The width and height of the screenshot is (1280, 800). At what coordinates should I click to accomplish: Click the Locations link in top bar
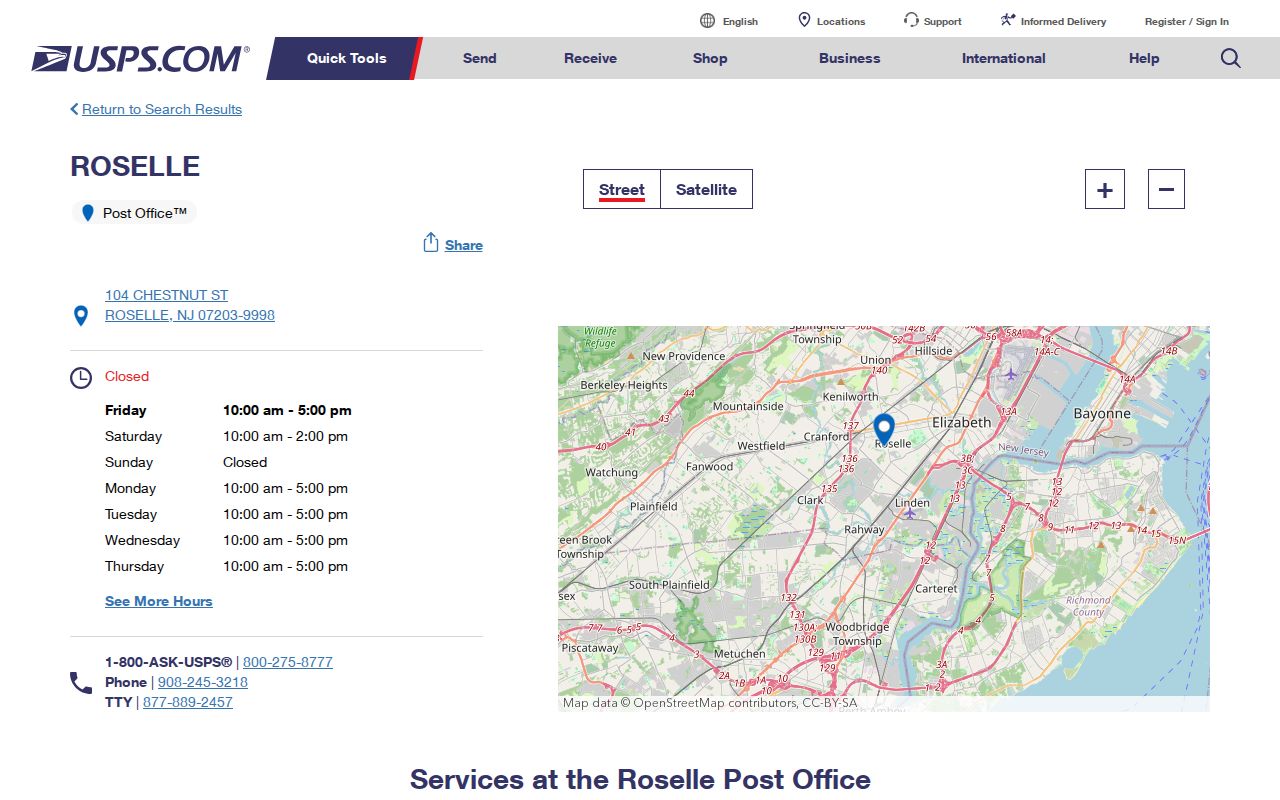[x=841, y=21]
